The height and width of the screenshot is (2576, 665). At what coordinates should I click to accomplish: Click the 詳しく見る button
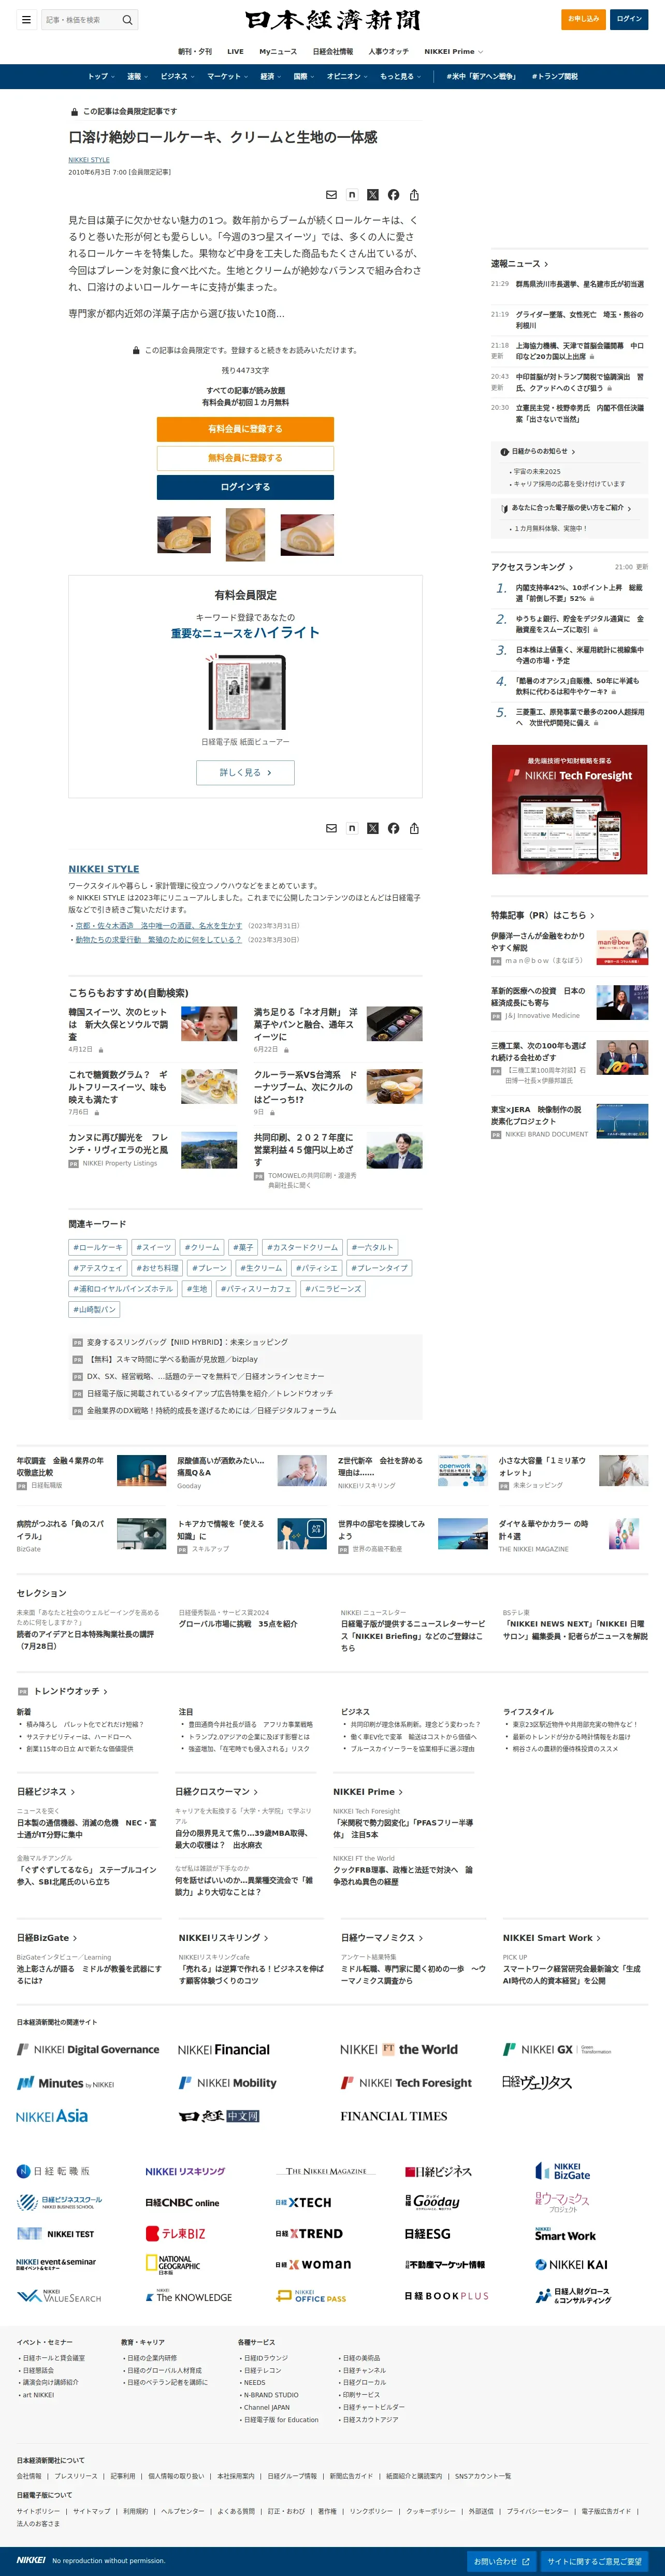[245, 772]
